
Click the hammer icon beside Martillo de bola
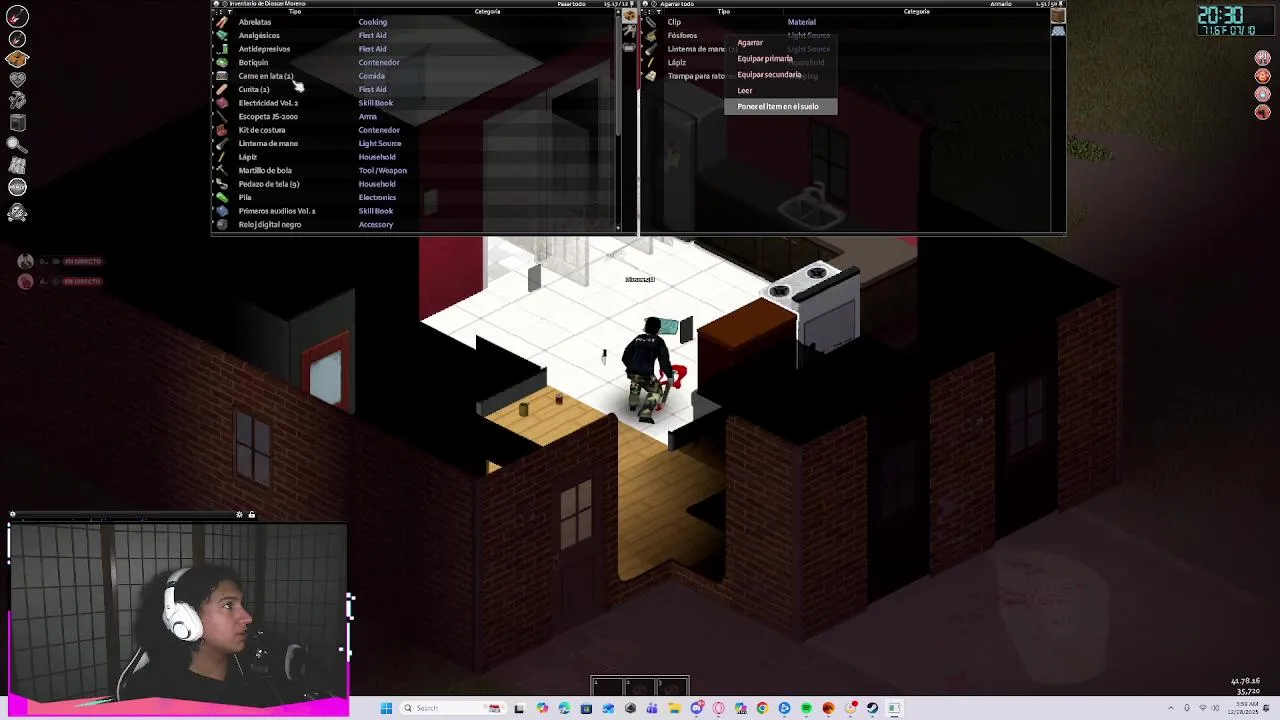[222, 170]
